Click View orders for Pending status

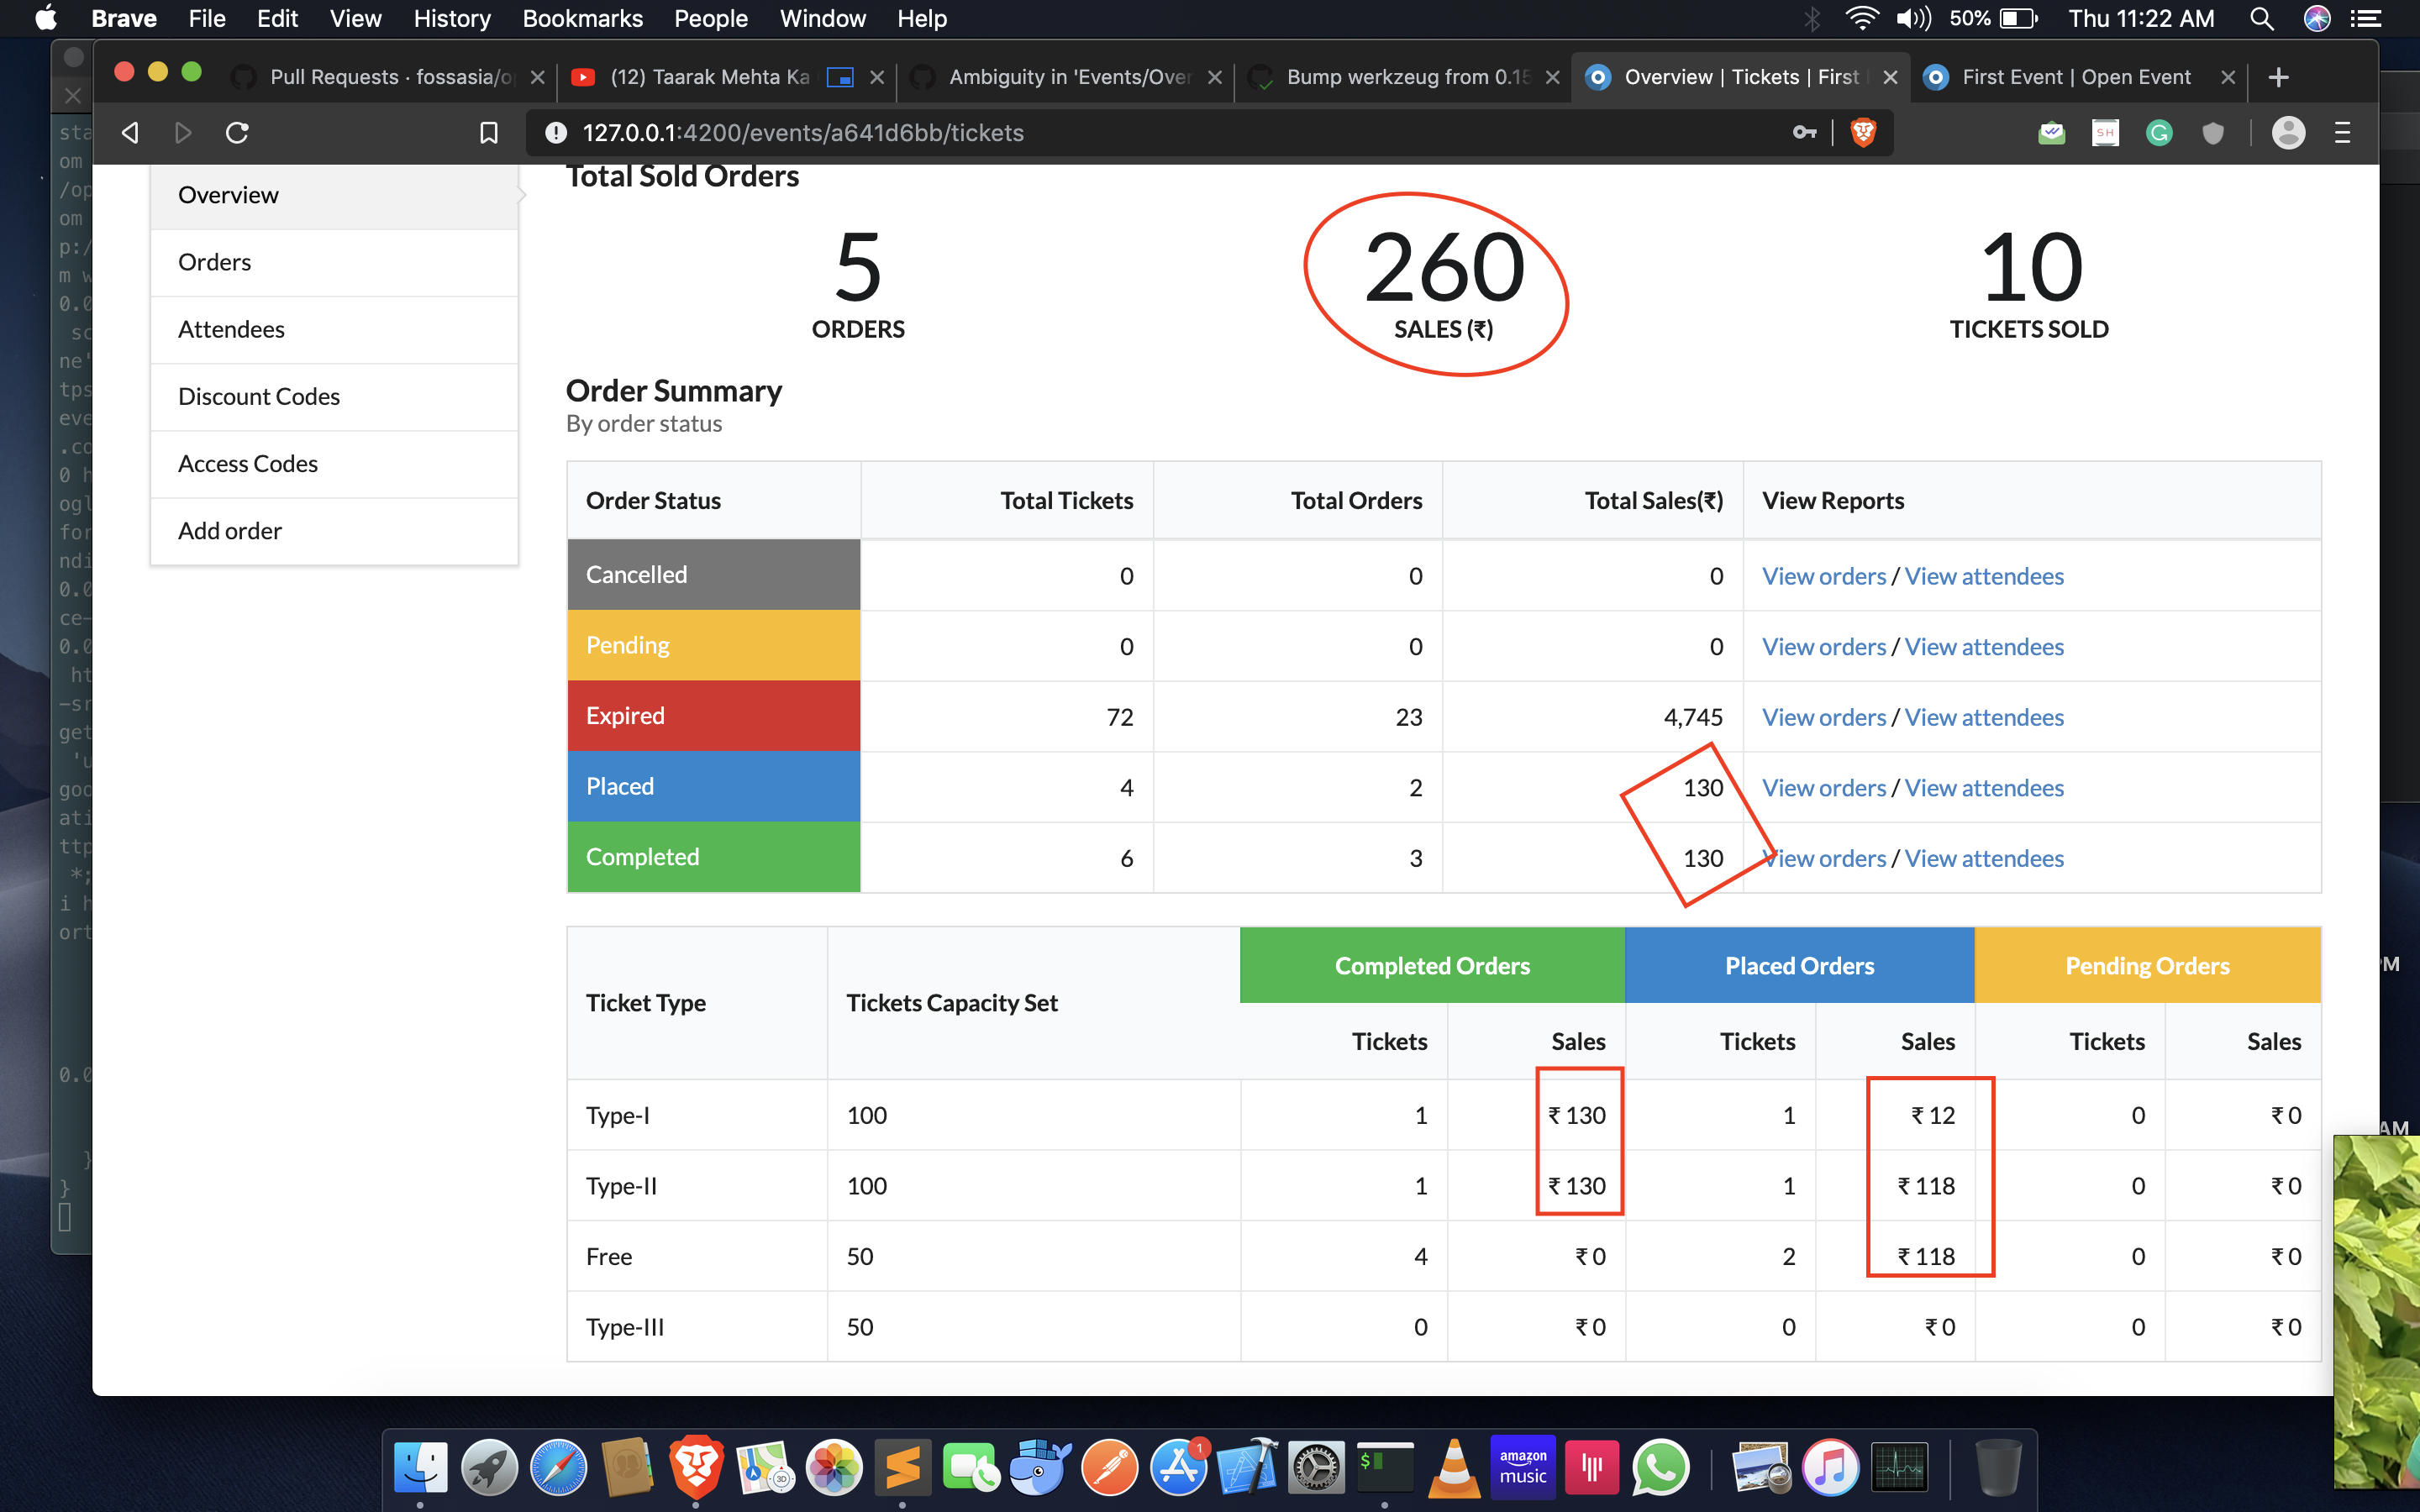(x=1823, y=646)
